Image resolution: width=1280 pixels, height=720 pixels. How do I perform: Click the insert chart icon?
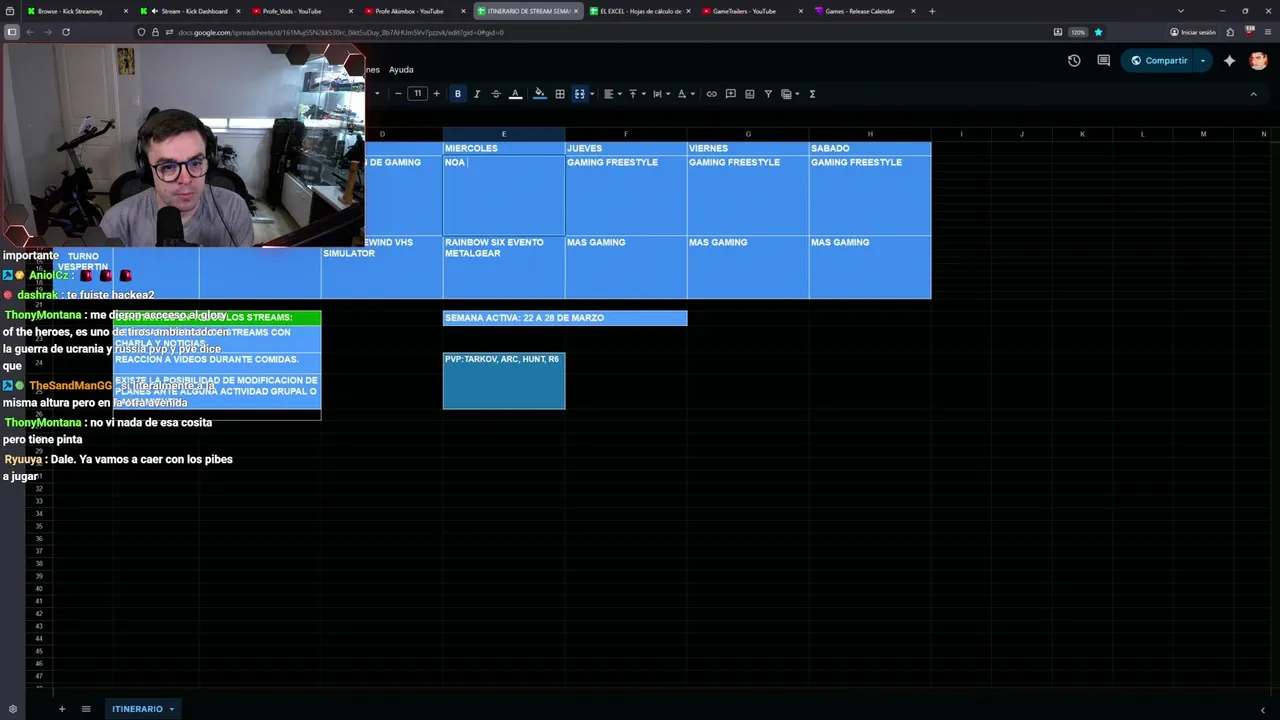(750, 94)
